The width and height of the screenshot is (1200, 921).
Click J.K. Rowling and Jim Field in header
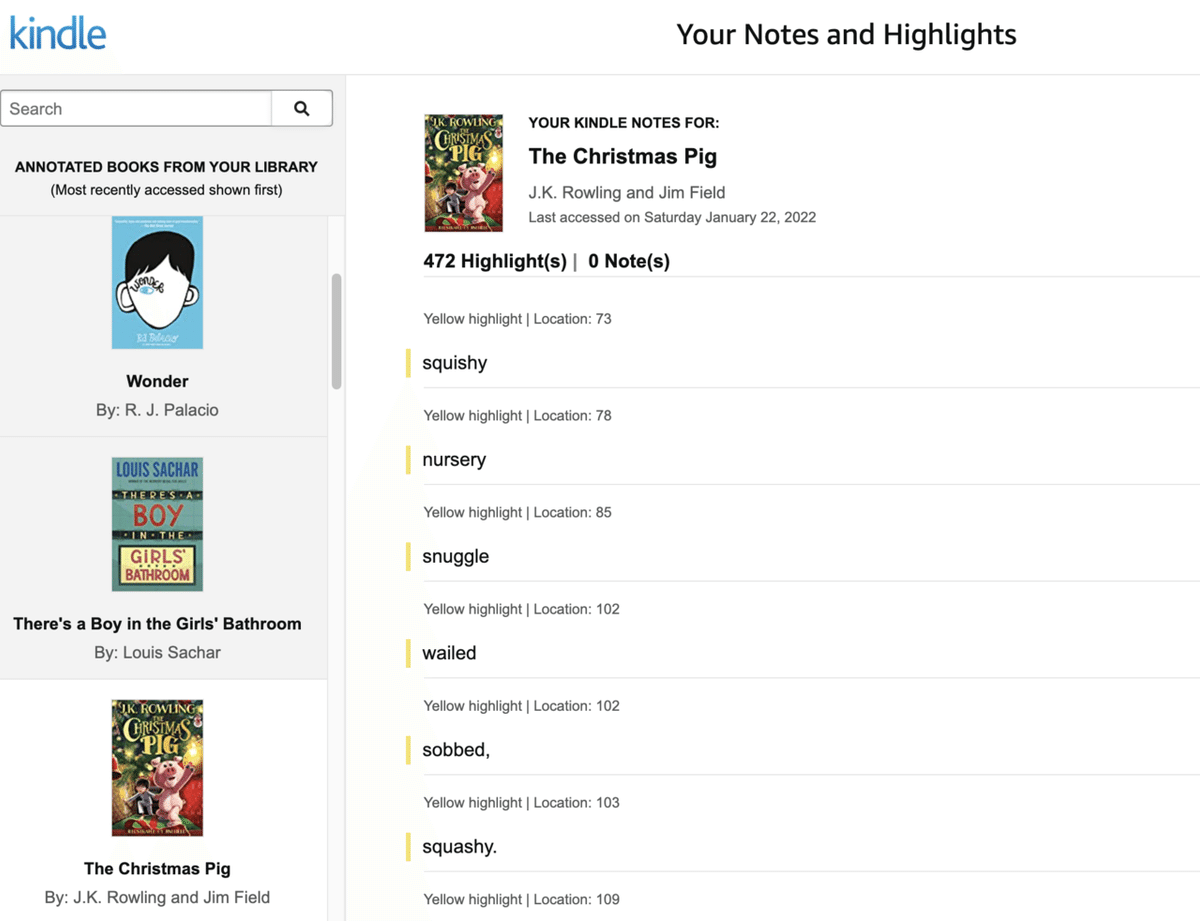click(627, 192)
